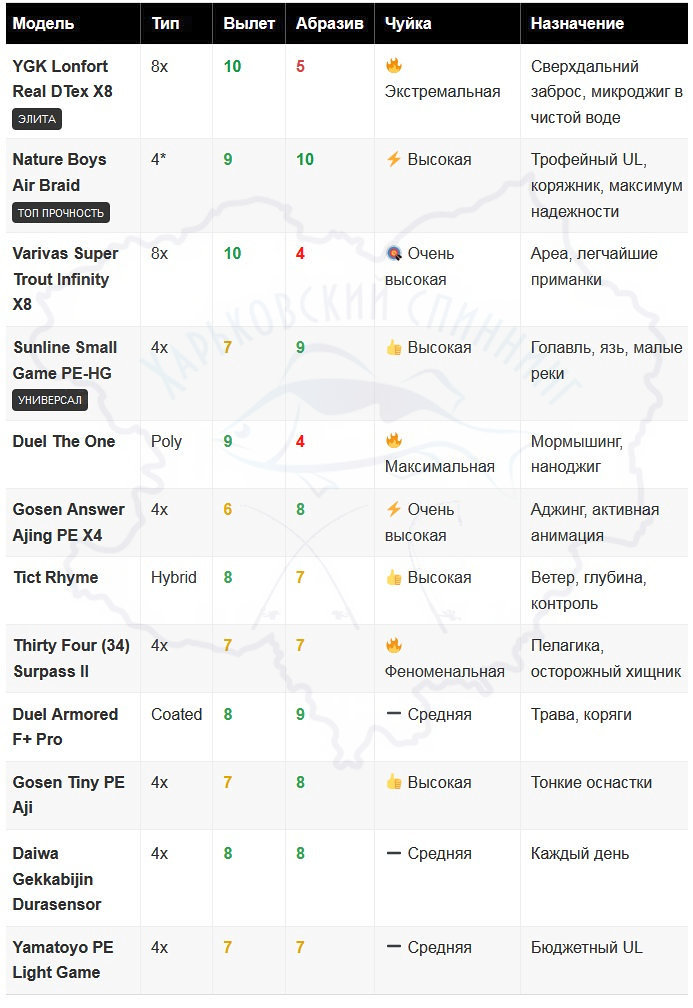Click the thumbs-up icon in the Tict Rhyme row

pos(394,578)
